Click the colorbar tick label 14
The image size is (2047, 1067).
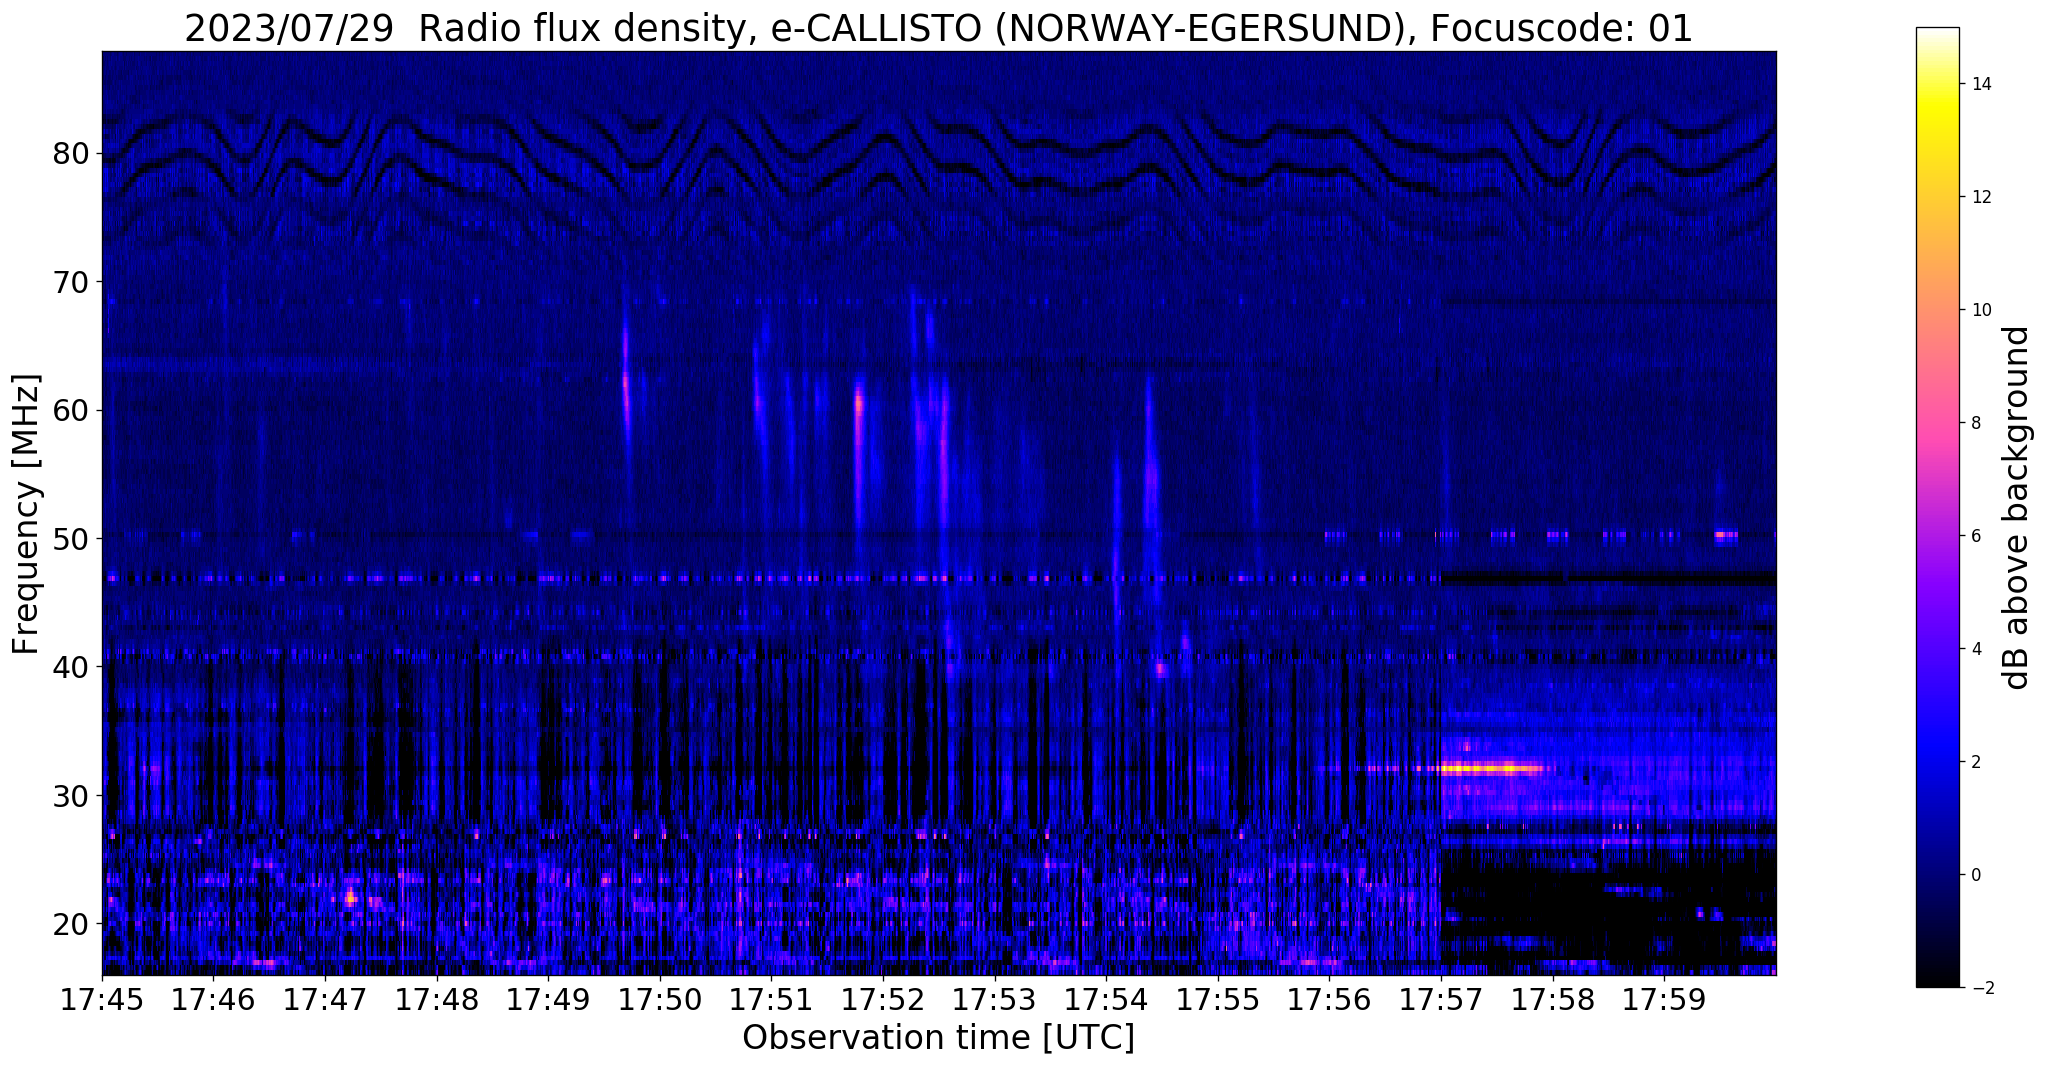(1980, 84)
